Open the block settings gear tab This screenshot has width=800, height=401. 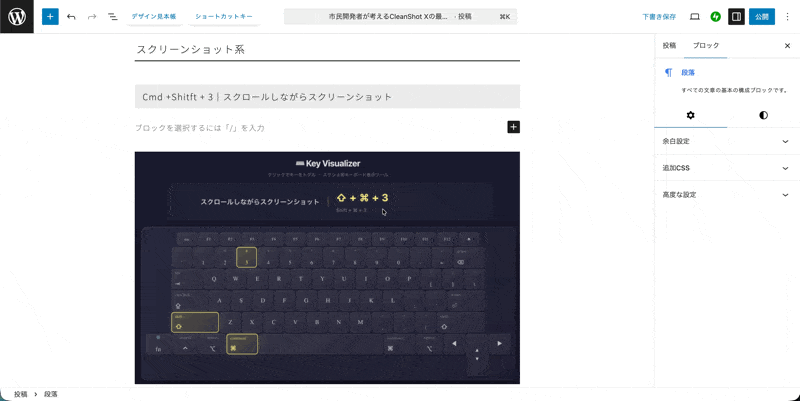pyautogui.click(x=690, y=115)
